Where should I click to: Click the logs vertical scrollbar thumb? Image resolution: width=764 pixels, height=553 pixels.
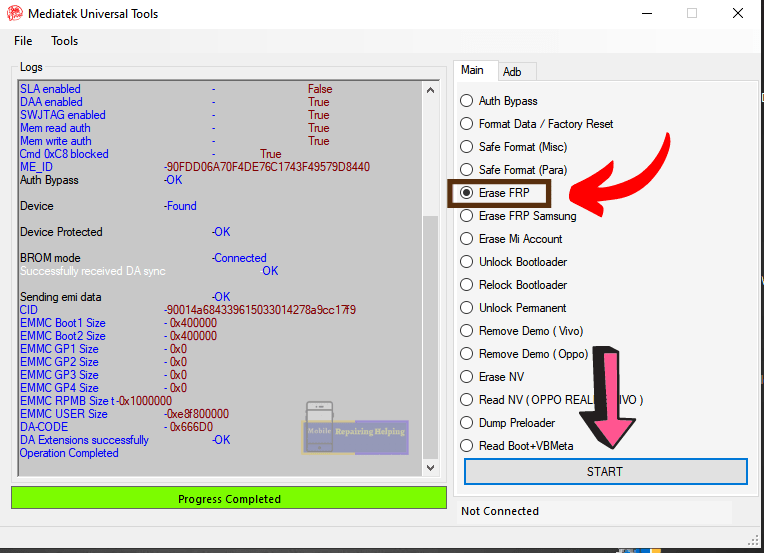(x=430, y=336)
